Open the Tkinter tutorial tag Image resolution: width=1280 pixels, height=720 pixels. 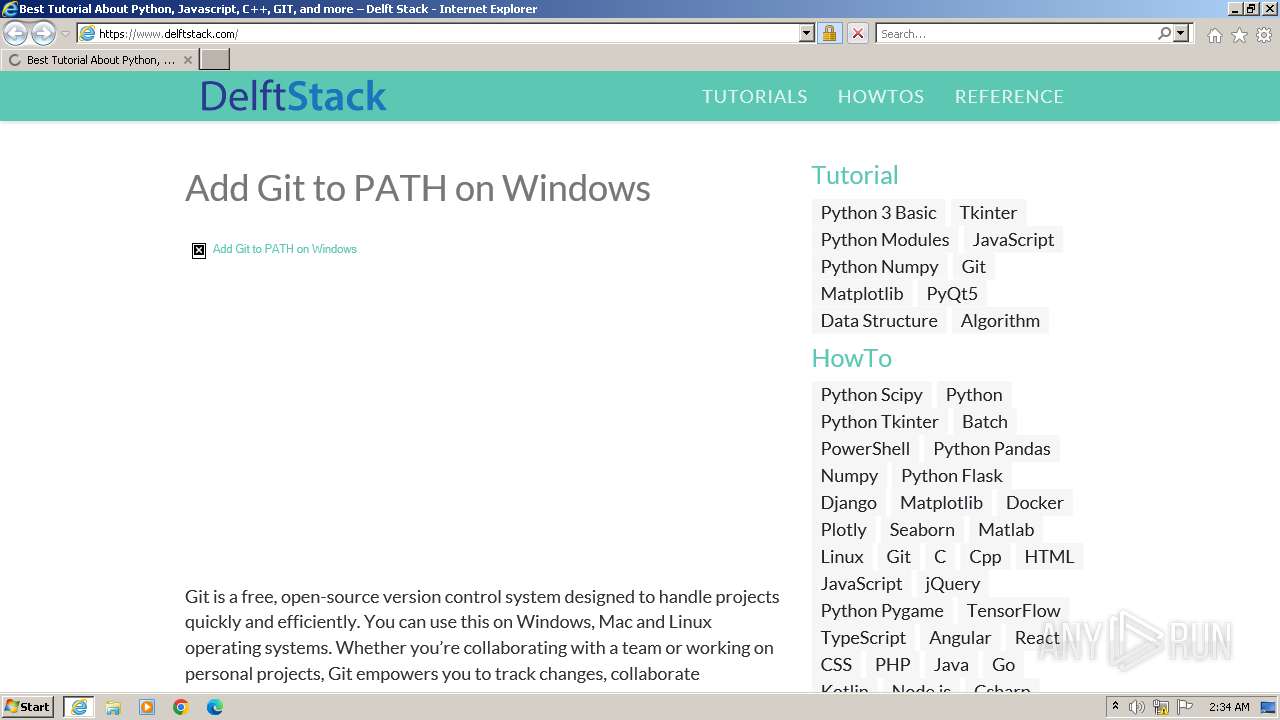988,212
